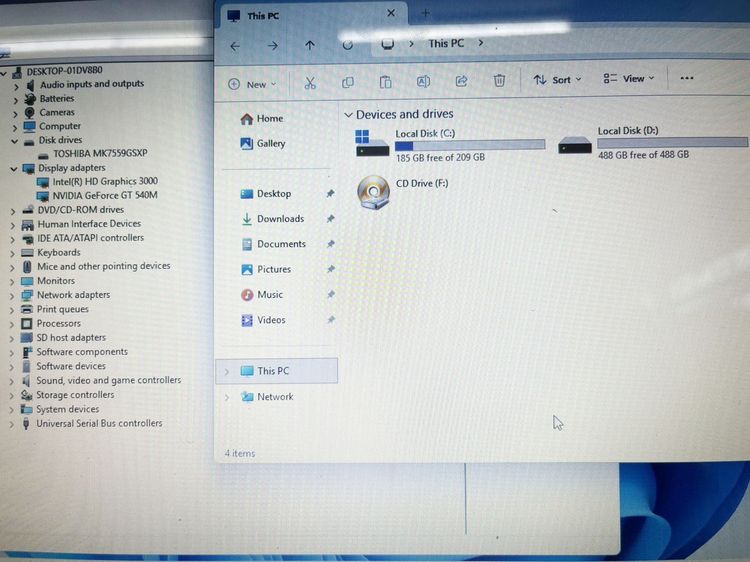
Task: Collapse Display adapters in Device Manager
Action: pos(13,169)
